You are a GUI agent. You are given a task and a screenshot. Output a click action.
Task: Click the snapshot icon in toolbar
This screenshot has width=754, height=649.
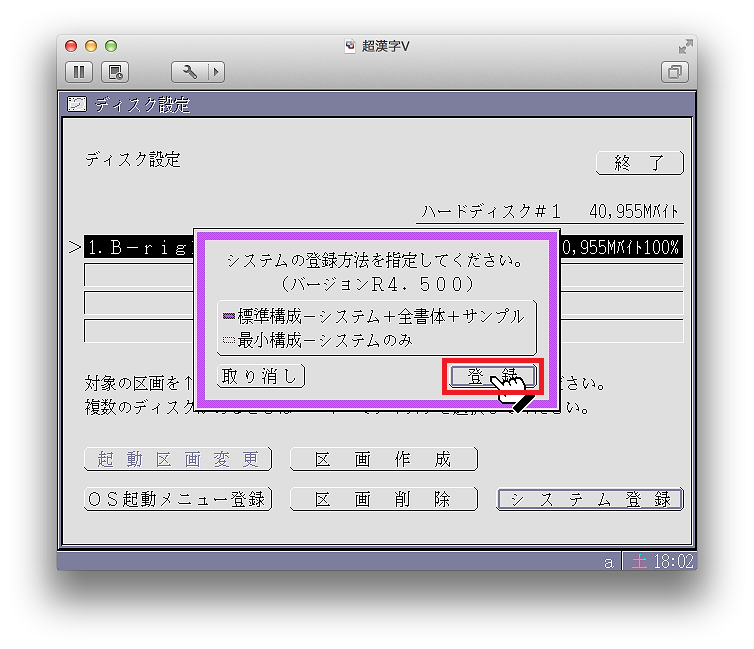[x=116, y=72]
